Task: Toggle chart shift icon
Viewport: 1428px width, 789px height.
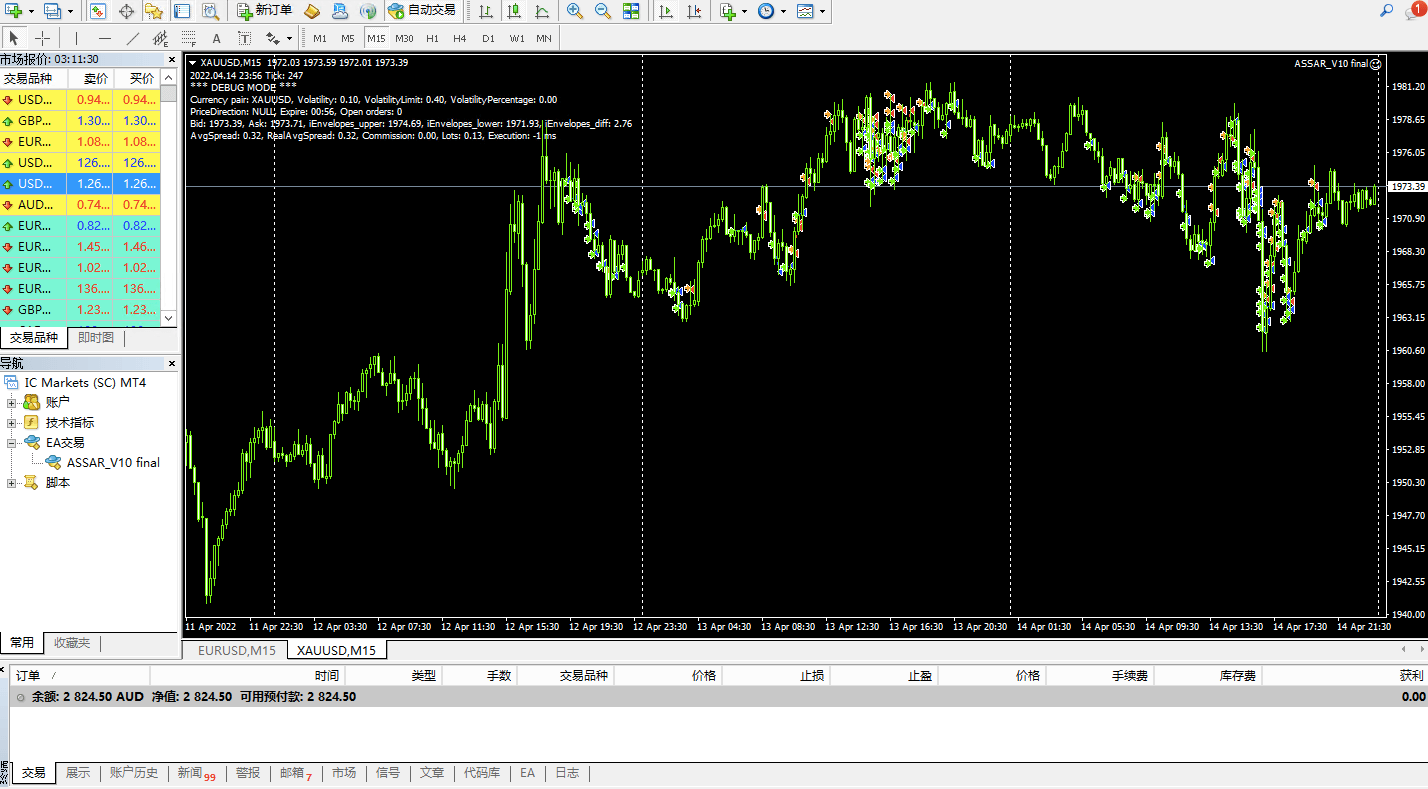Action: pos(693,11)
